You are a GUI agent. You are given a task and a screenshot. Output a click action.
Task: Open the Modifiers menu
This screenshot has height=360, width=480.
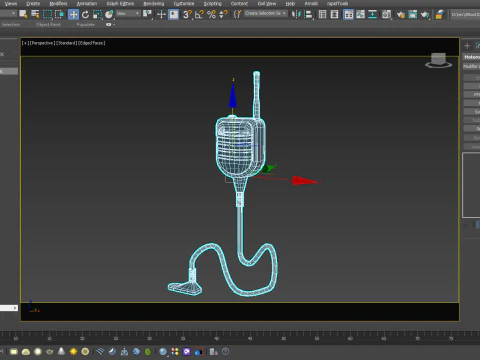pos(58,4)
